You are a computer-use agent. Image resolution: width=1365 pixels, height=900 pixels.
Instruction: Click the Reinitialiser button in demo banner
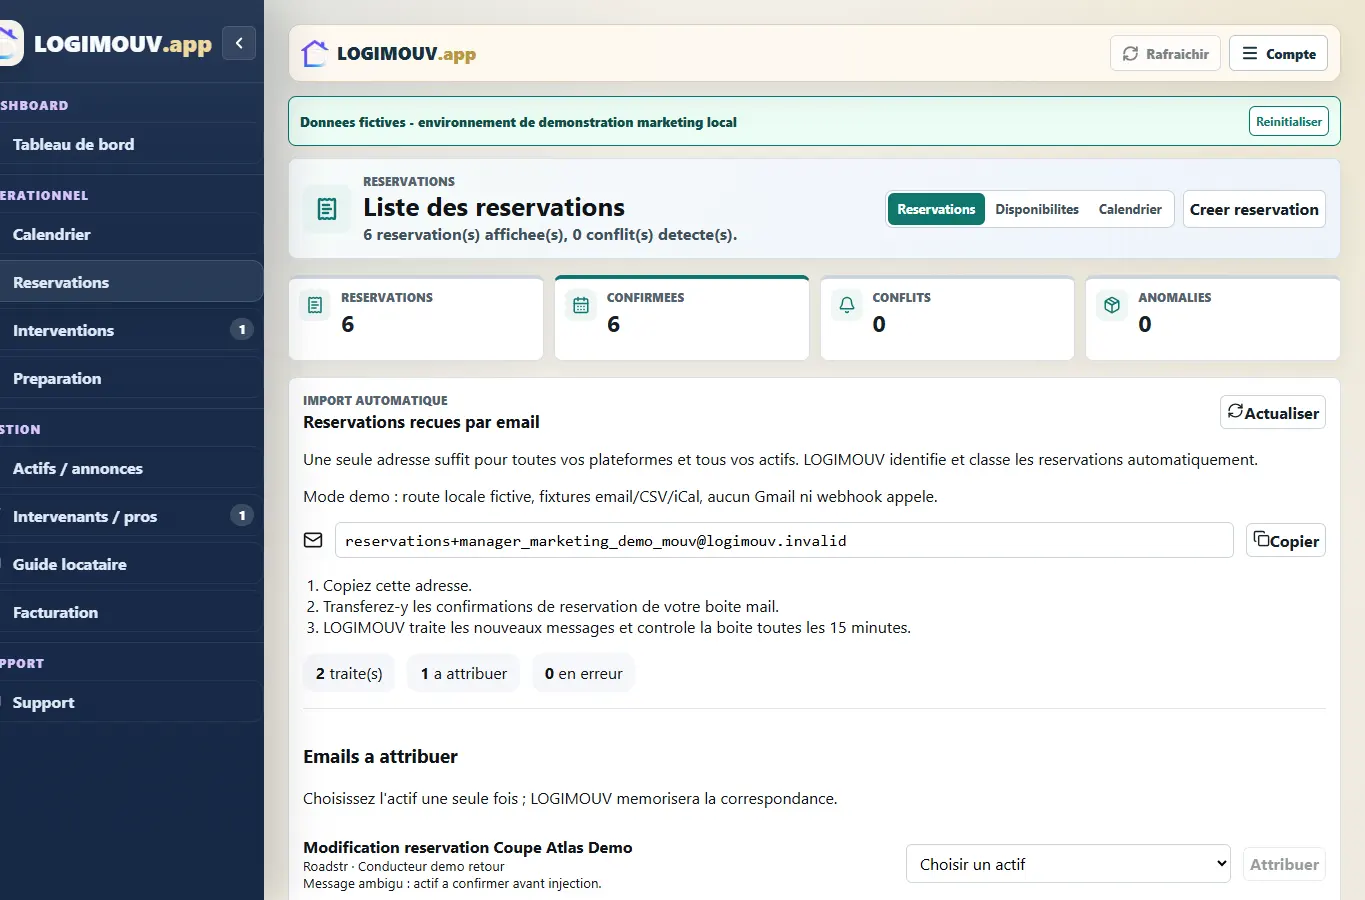pos(1289,122)
